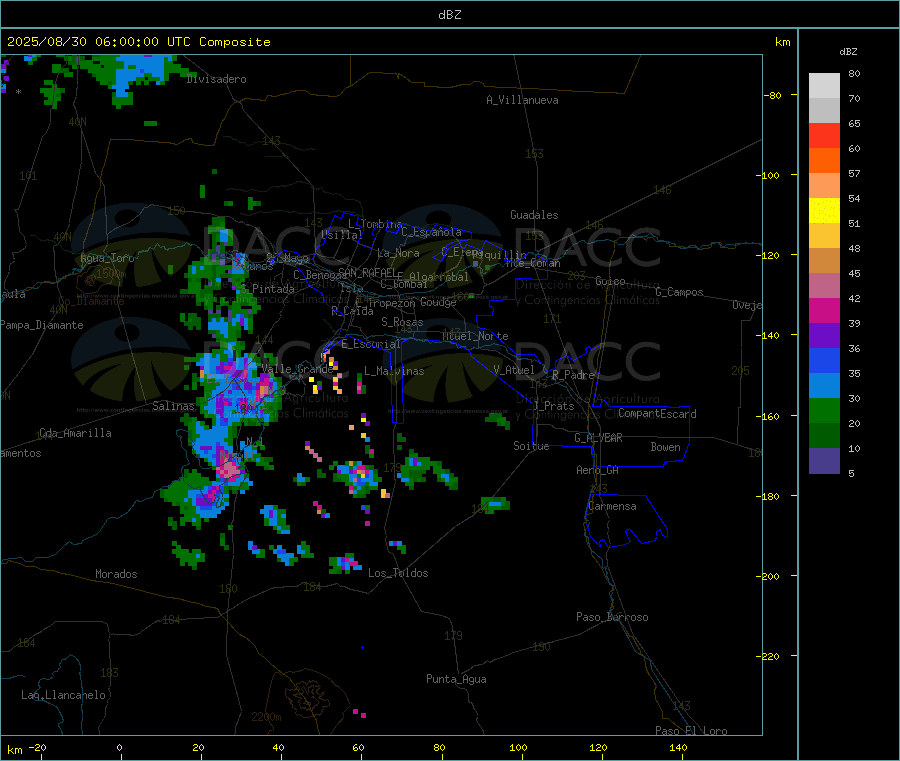Click the 'J_Prats' map label

click(553, 406)
